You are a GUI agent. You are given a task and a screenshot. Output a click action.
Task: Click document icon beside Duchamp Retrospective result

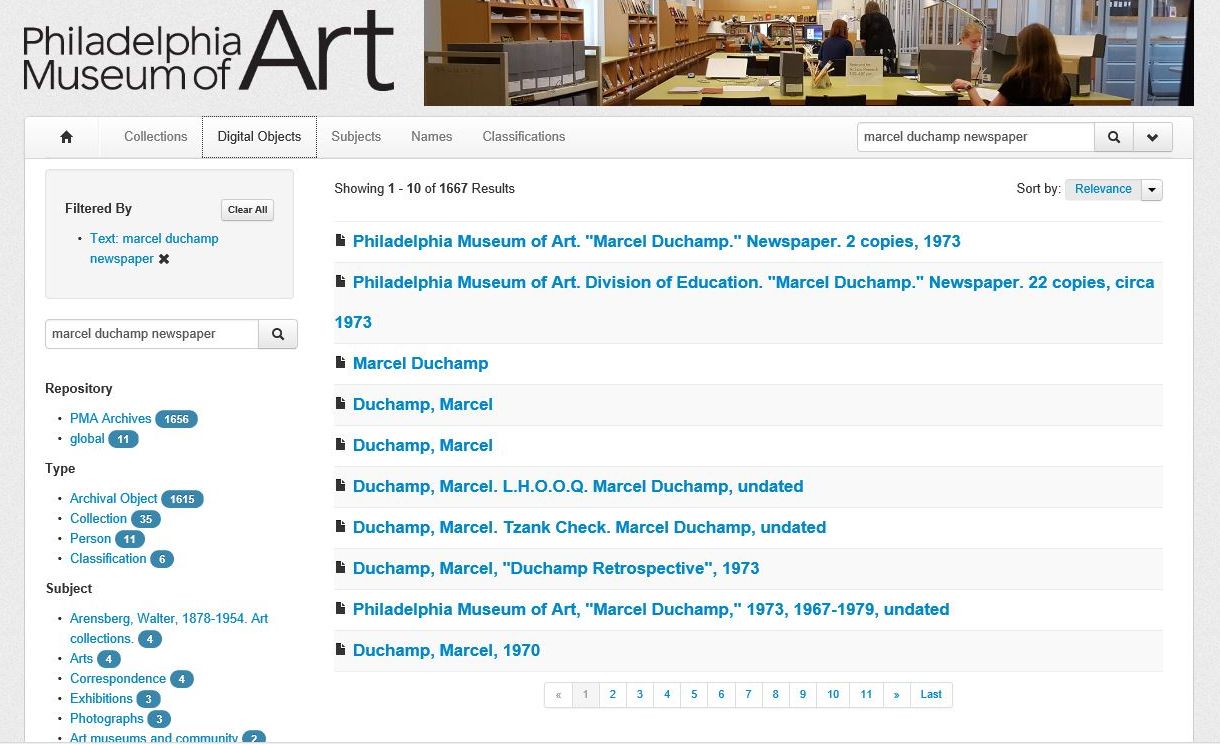pyautogui.click(x=340, y=567)
